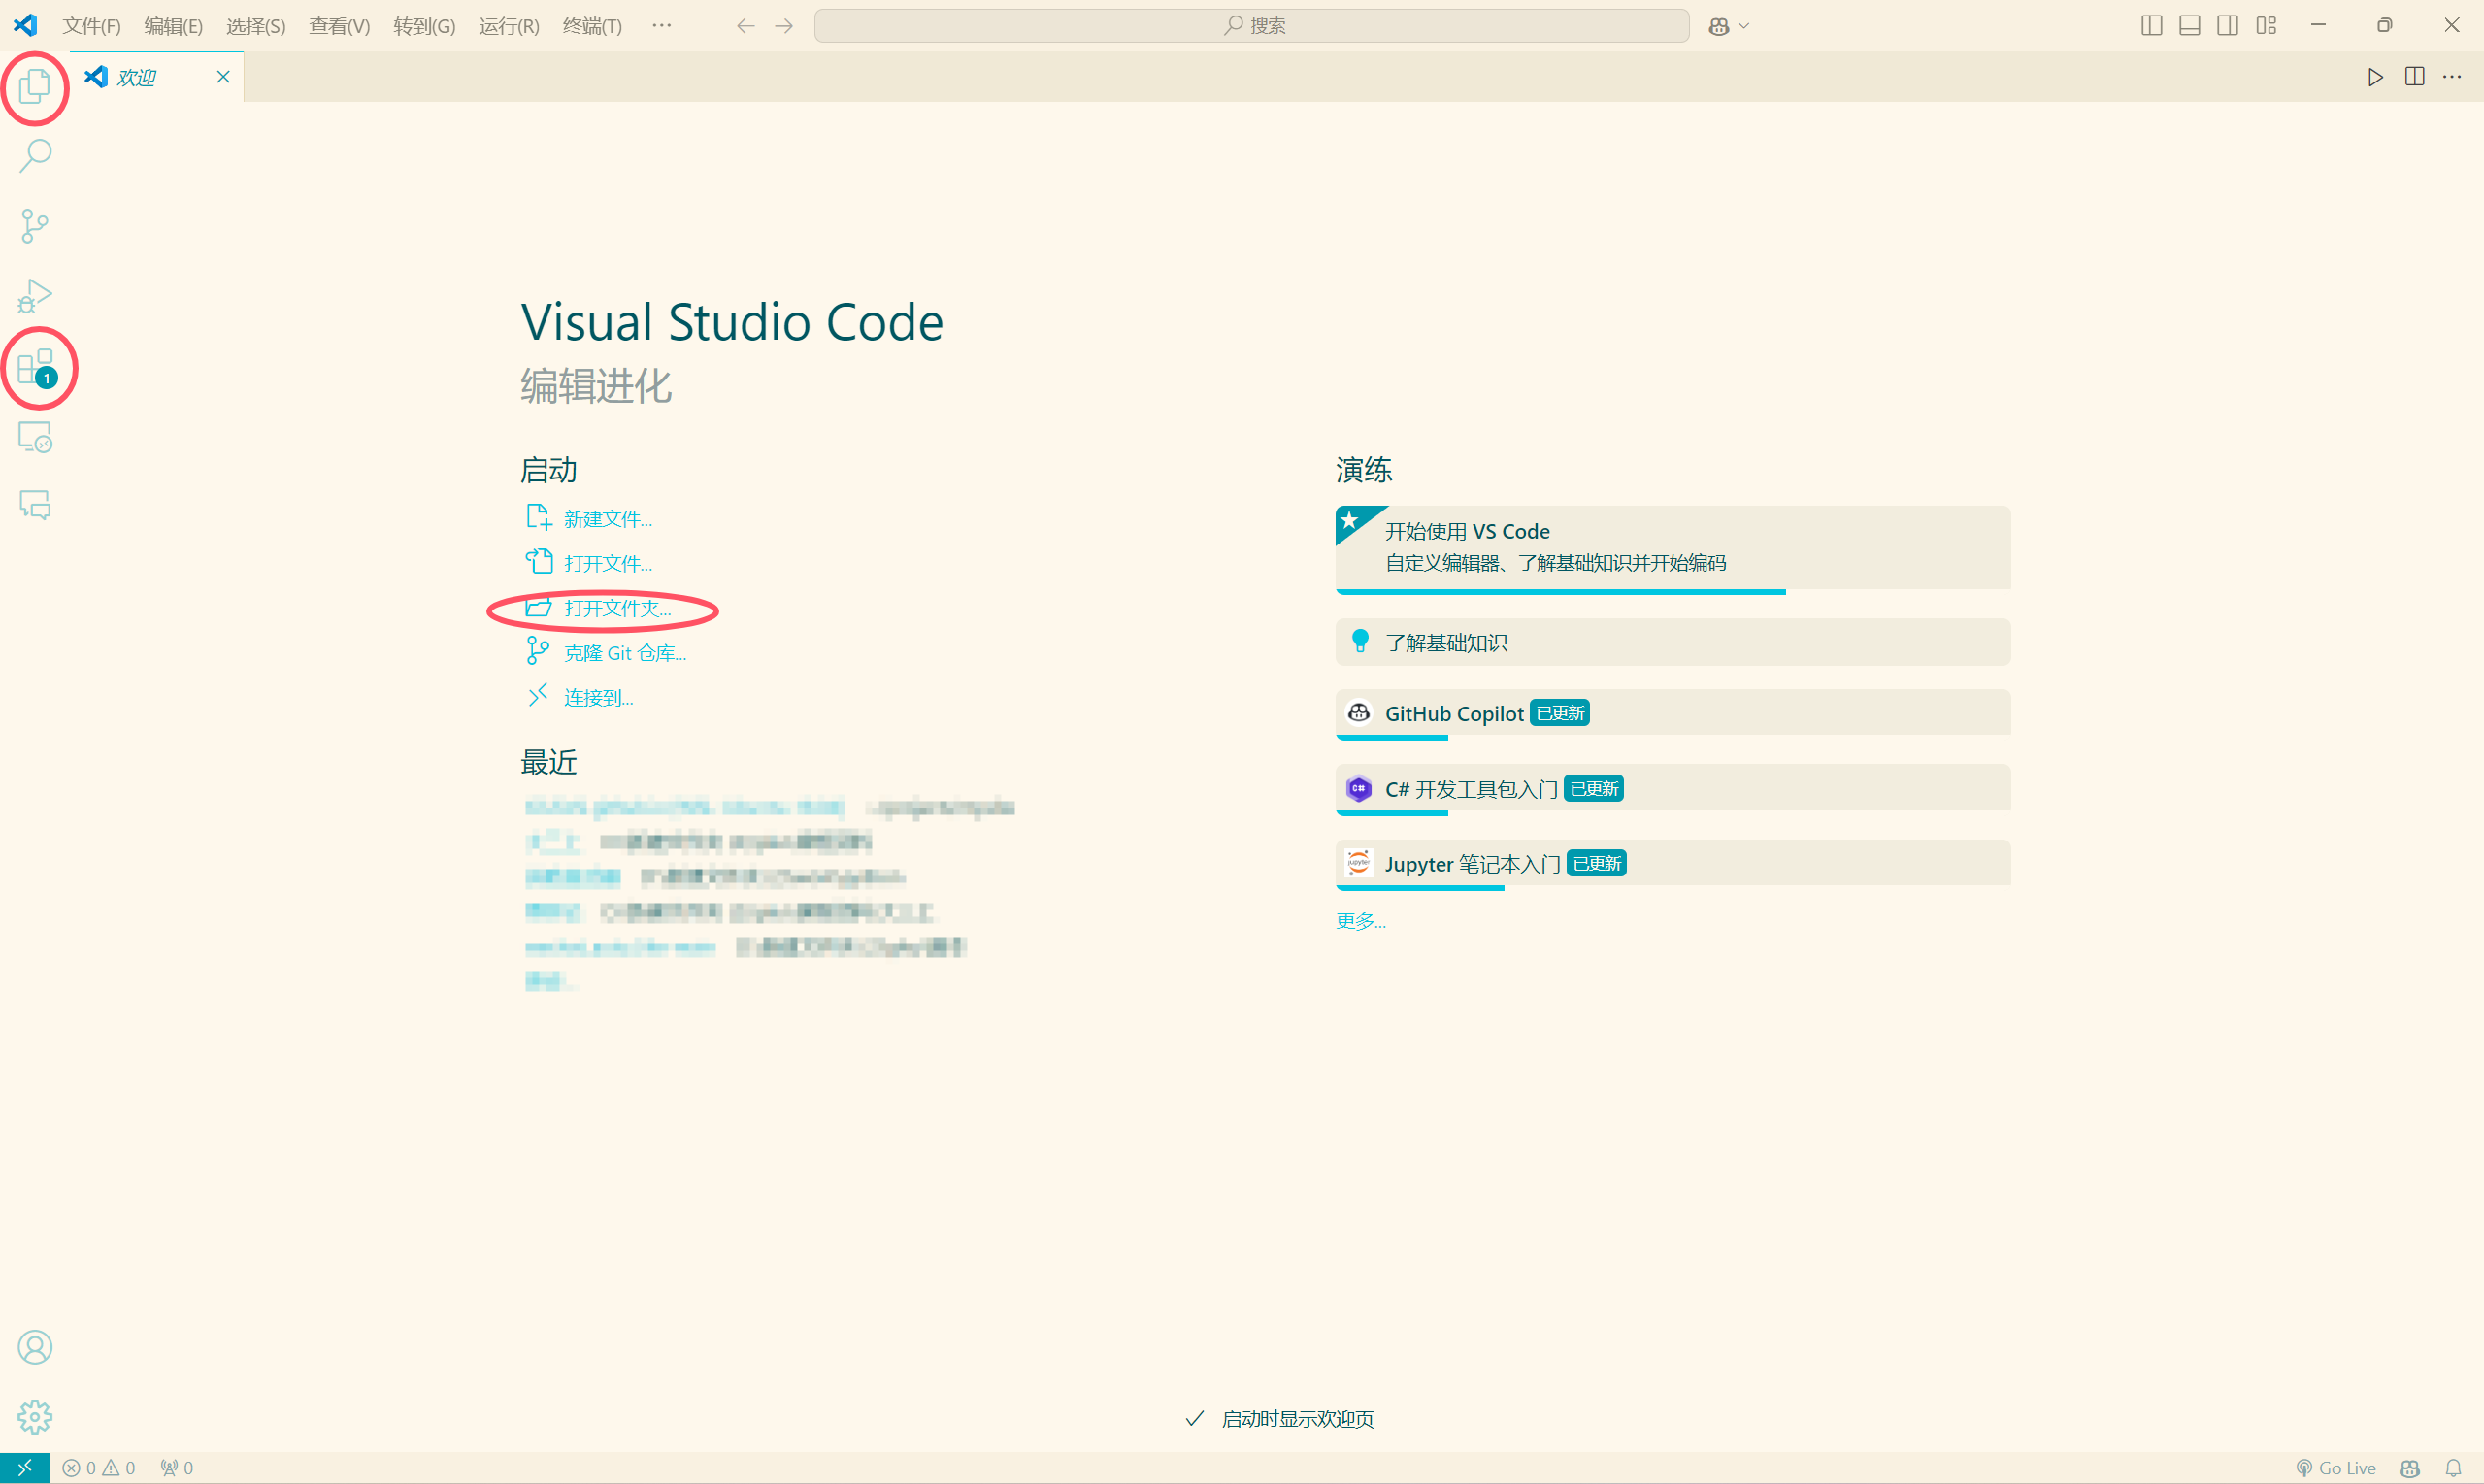Viewport: 2484px width, 1484px height.
Task: Start Go Live server
Action: click(2336, 1467)
